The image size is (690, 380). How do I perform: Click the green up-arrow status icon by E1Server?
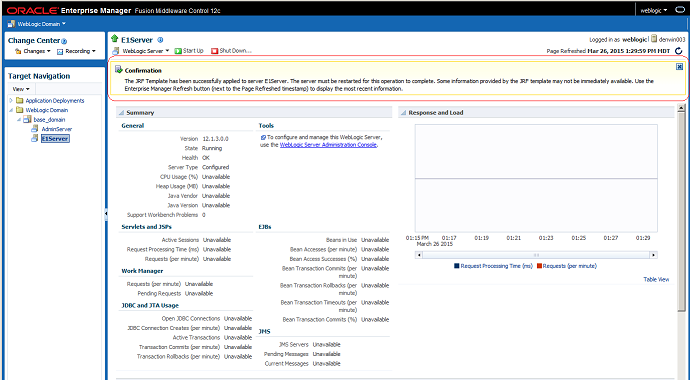click(115, 39)
